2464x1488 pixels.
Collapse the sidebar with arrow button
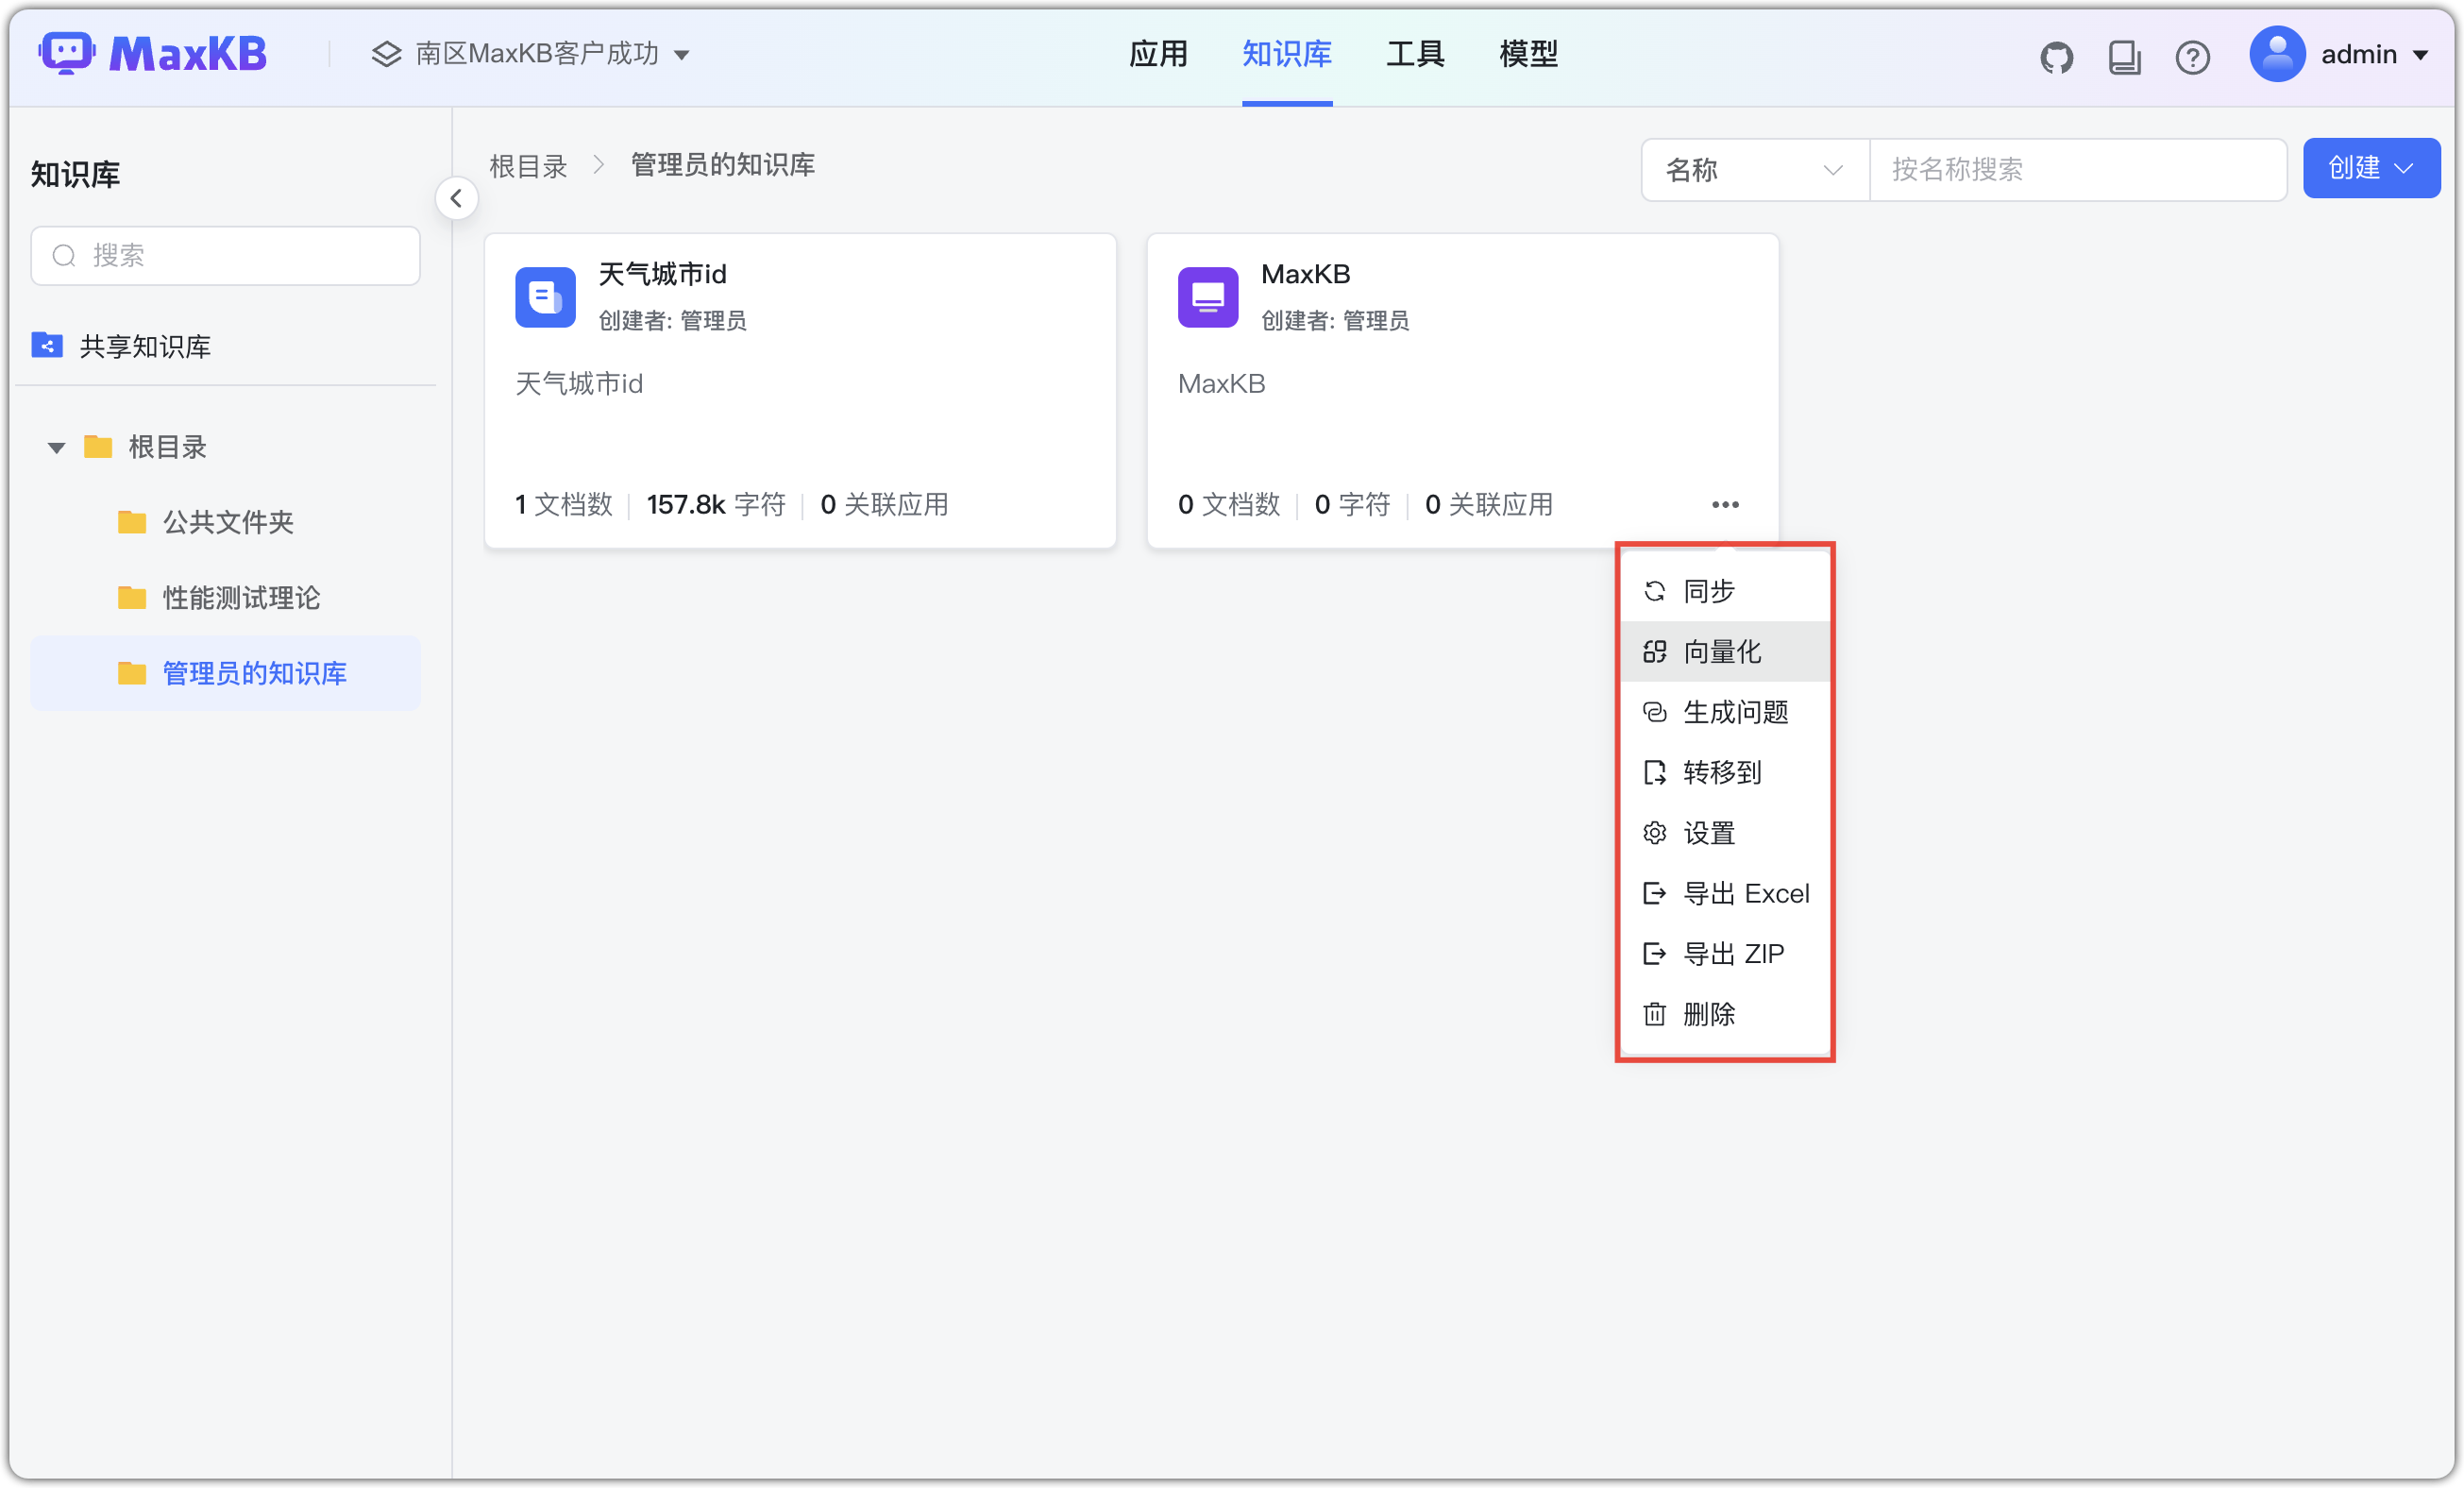pos(456,198)
